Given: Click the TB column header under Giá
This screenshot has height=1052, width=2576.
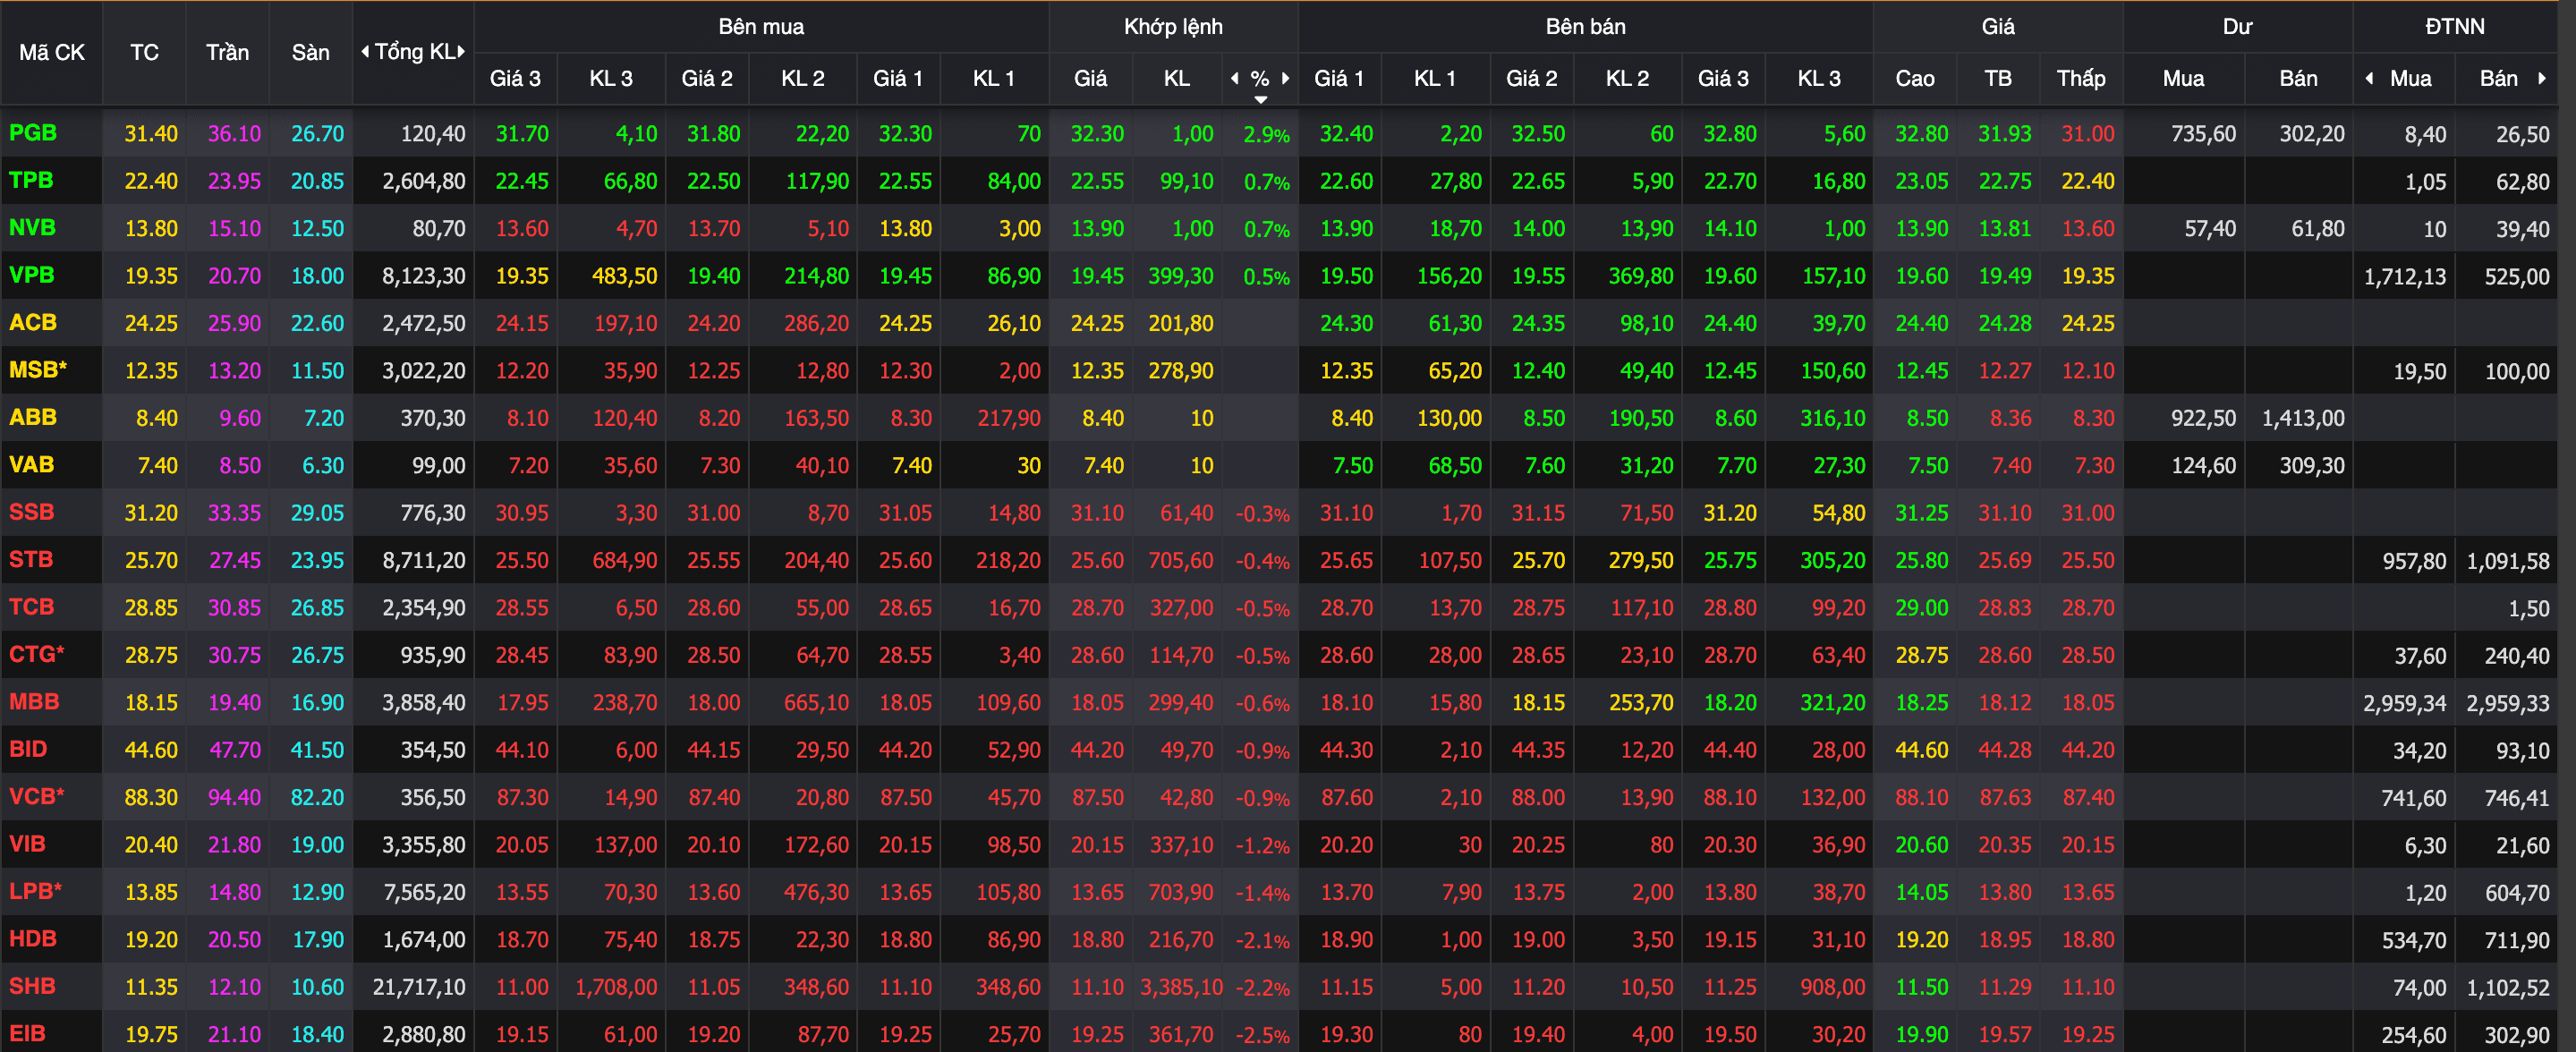Looking at the screenshot, I should point(1998,78).
